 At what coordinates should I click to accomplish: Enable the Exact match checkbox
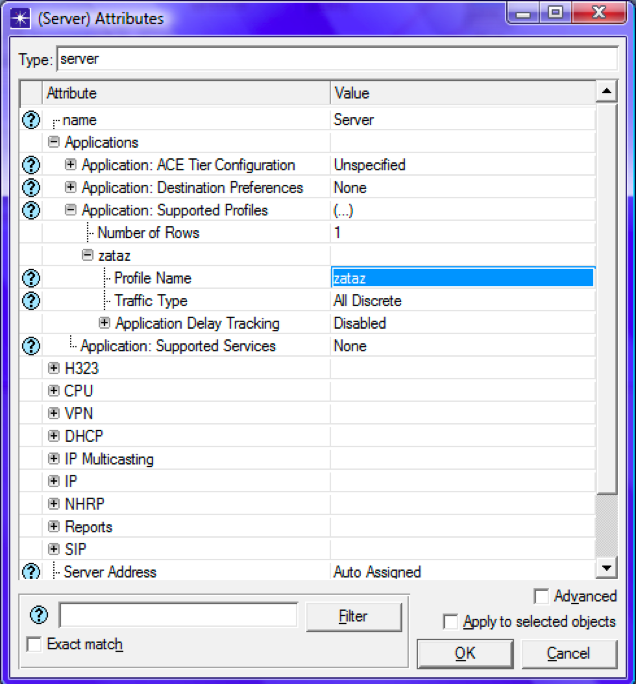pos(34,644)
